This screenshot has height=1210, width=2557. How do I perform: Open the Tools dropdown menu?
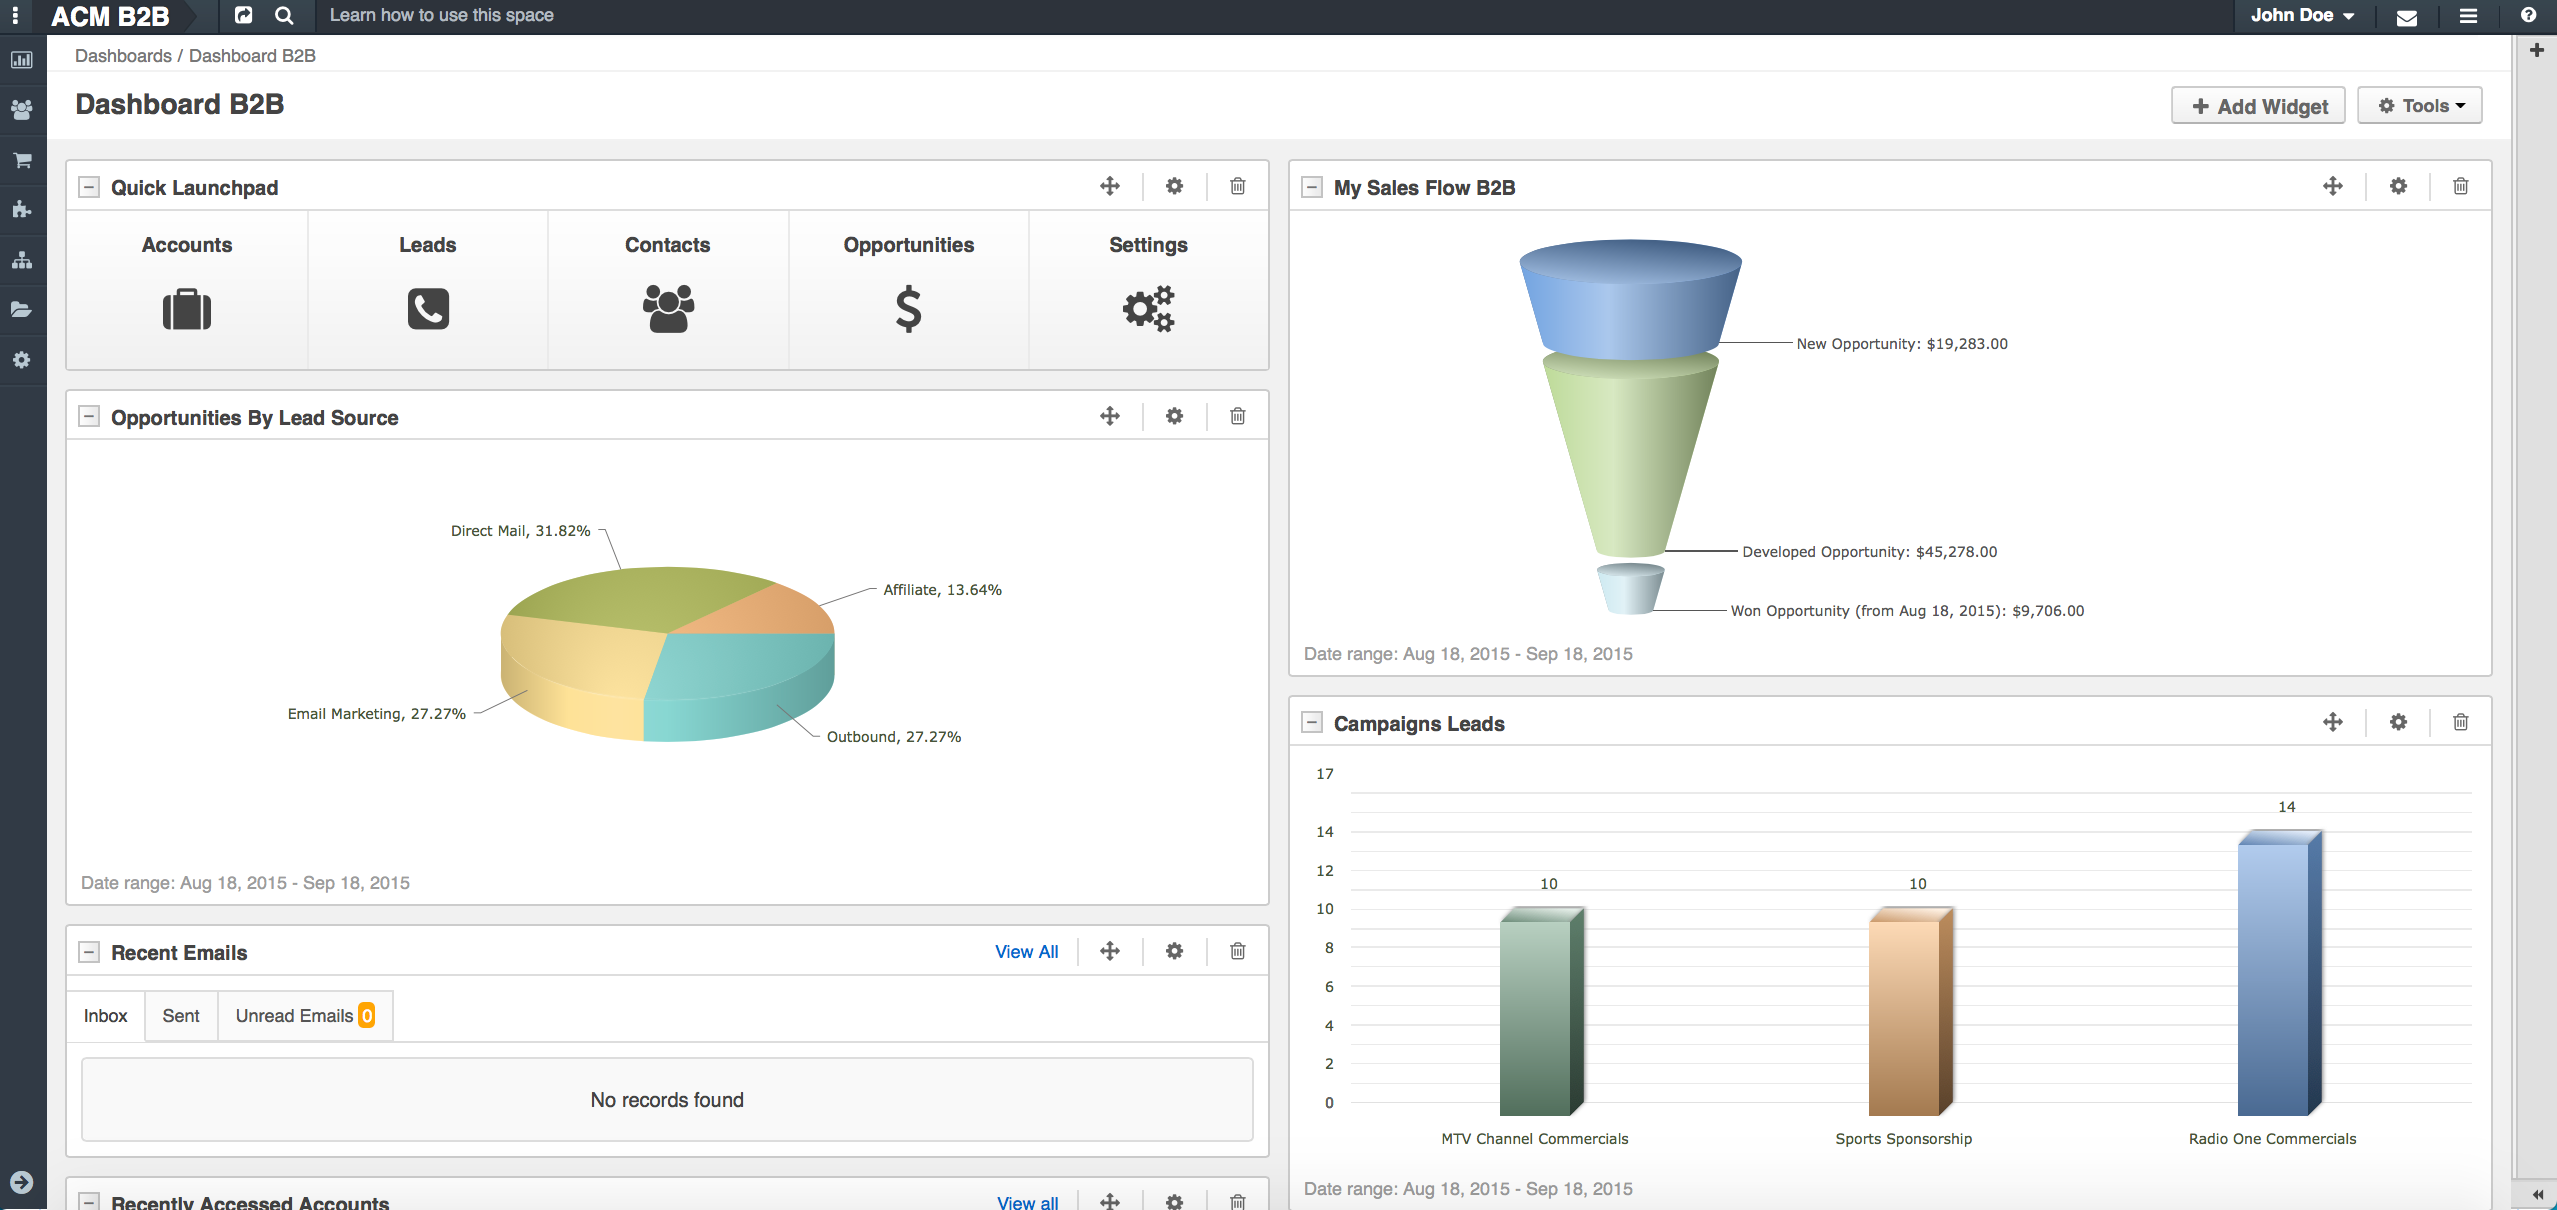2420,106
